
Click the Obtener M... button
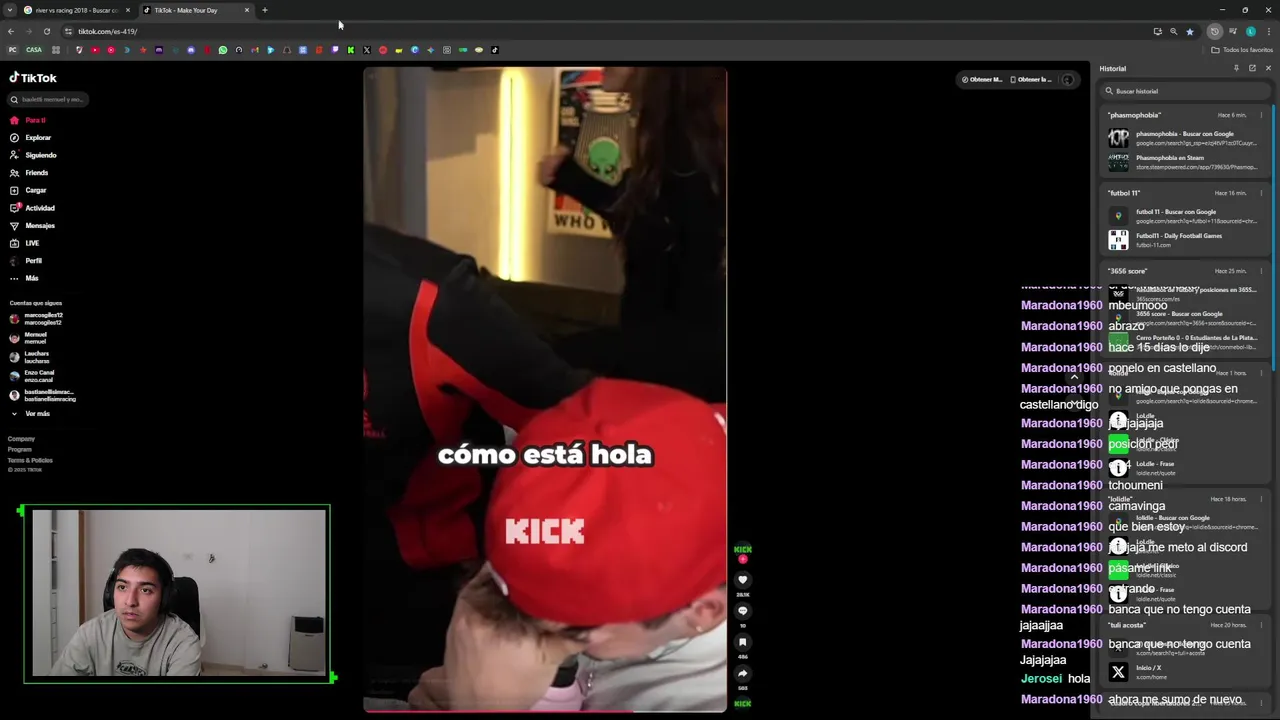981,79
